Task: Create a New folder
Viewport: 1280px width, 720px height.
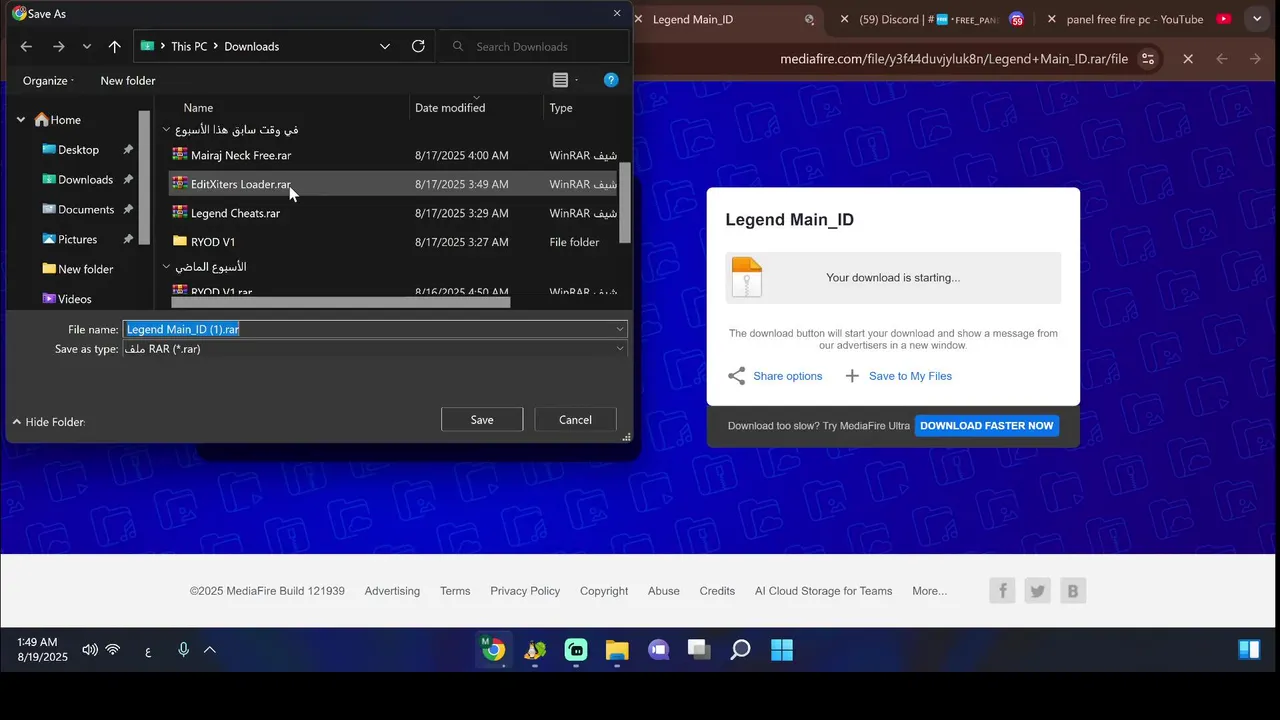Action: pos(128,80)
